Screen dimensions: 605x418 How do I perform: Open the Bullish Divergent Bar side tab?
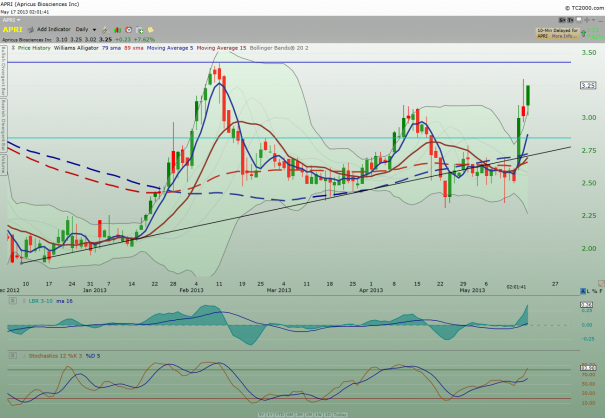click(3, 70)
